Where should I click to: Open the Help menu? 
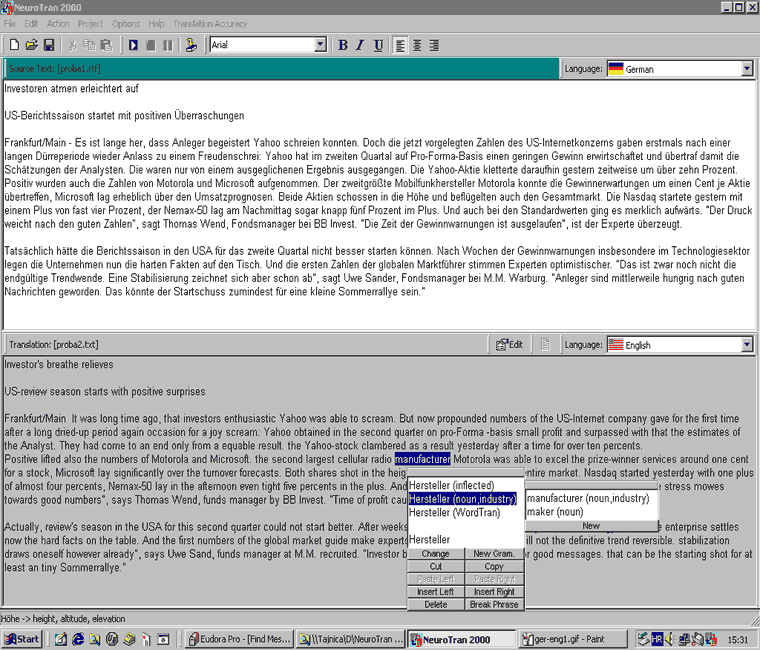click(x=156, y=24)
